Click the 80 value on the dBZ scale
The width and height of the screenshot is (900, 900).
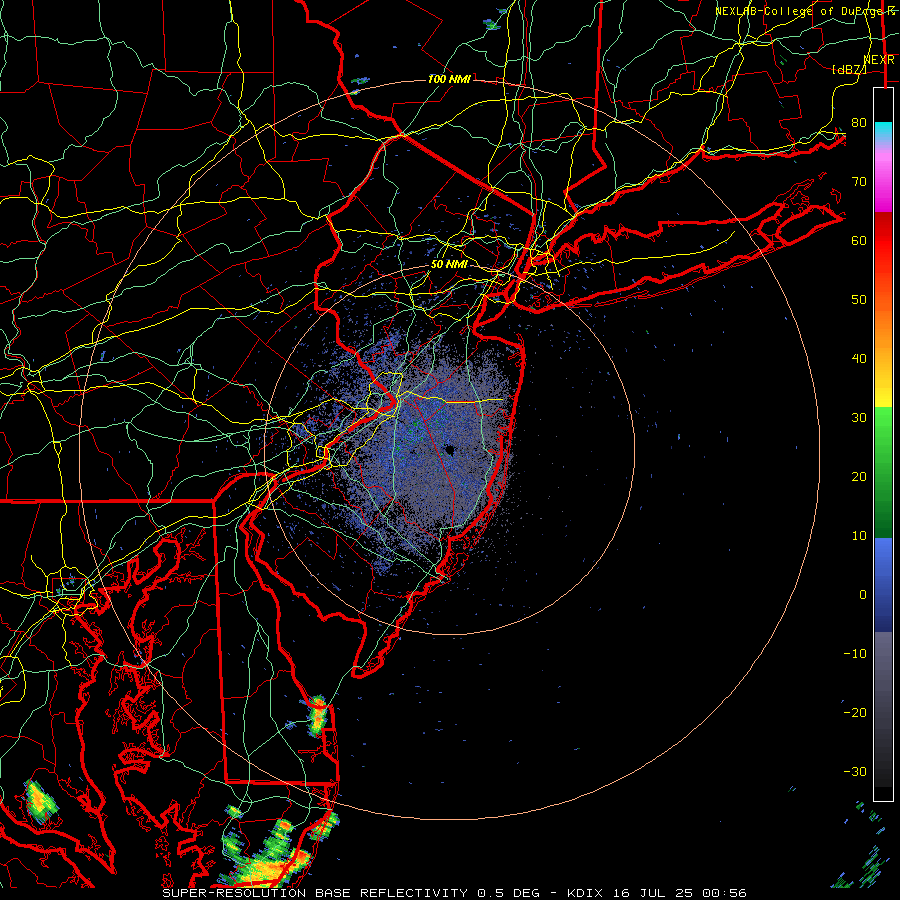[859, 122]
